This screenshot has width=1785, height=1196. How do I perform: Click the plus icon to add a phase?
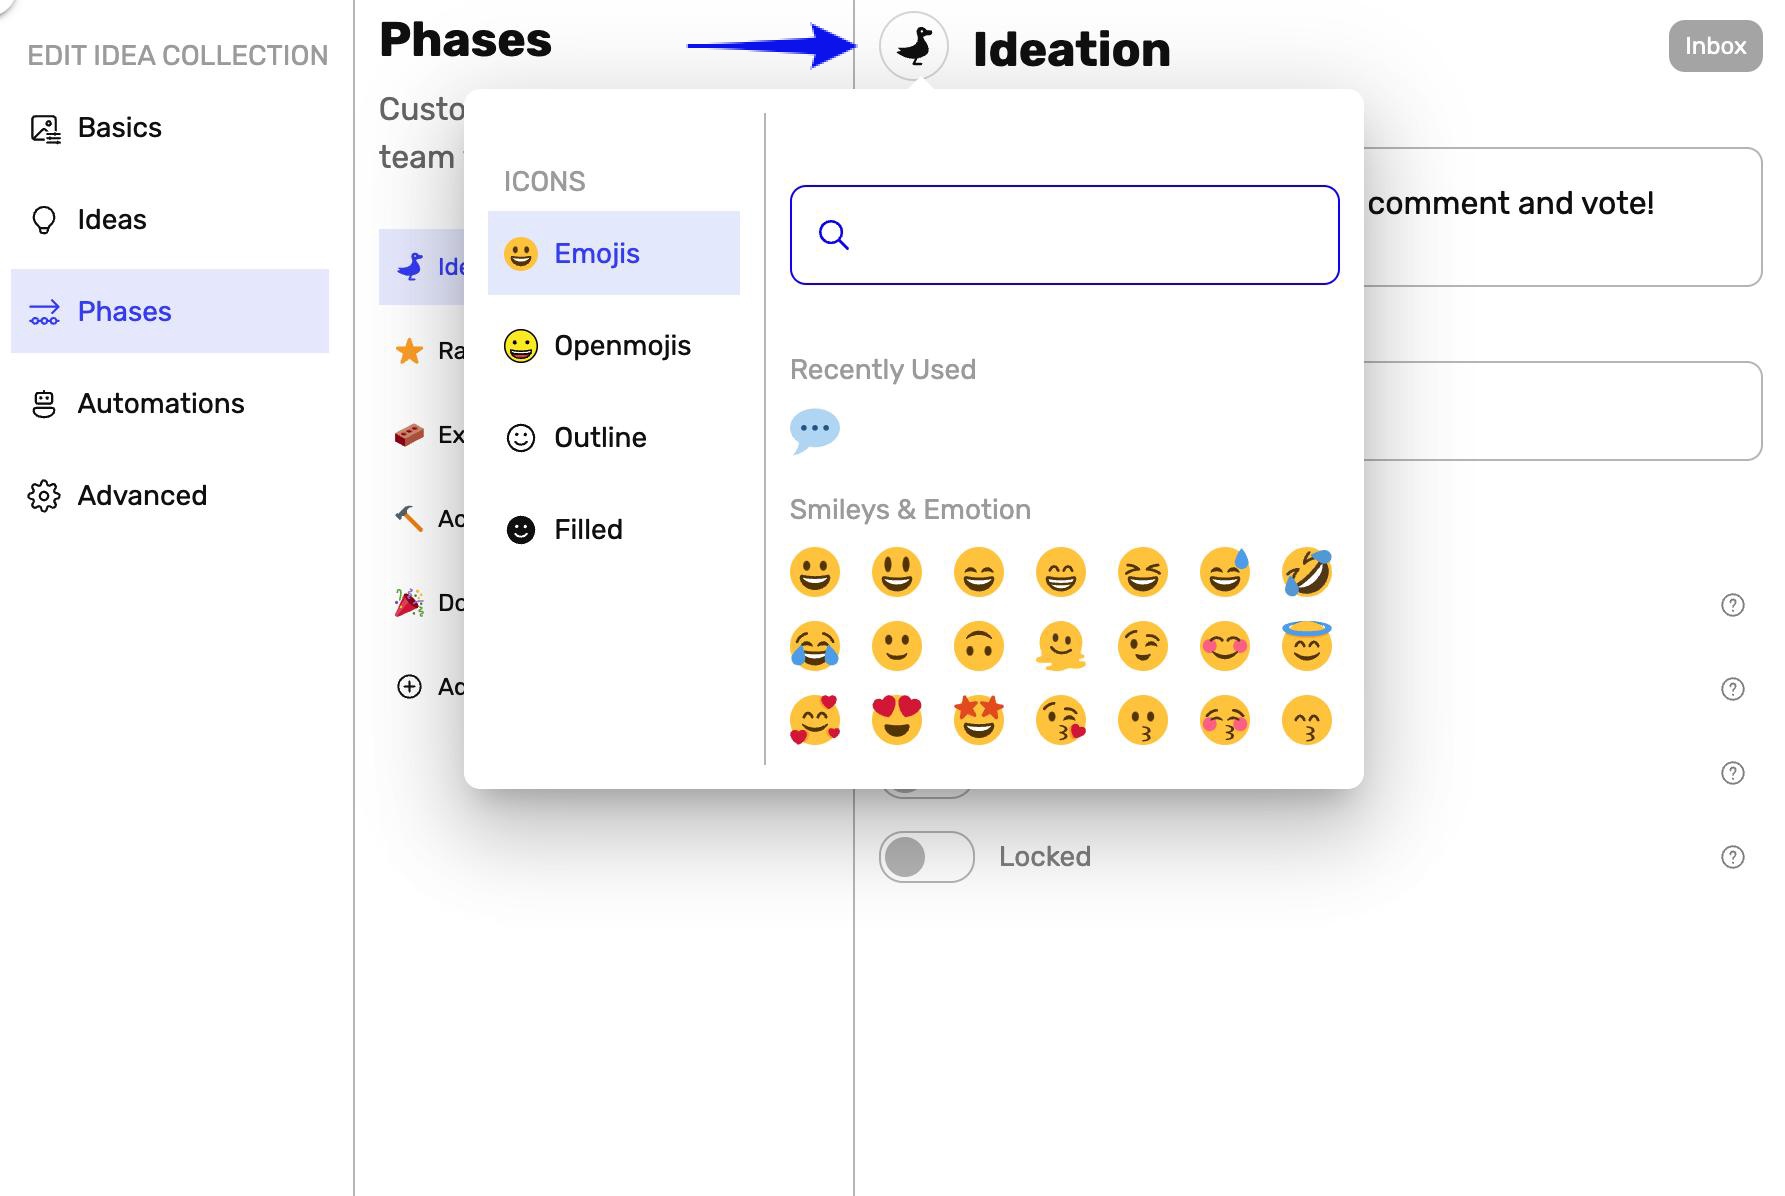[409, 687]
